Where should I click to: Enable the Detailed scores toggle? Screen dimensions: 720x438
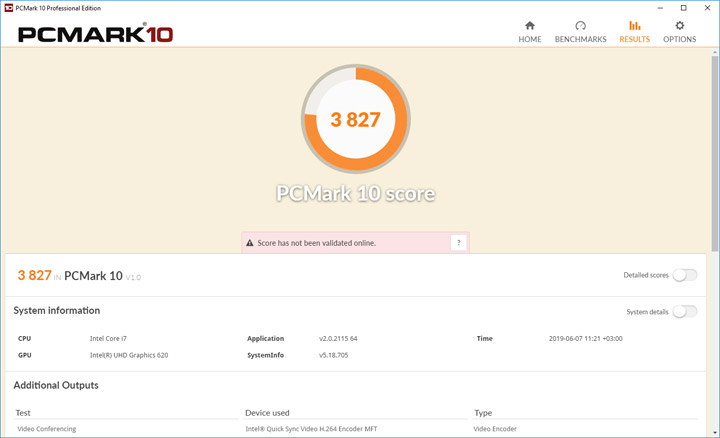(685, 275)
